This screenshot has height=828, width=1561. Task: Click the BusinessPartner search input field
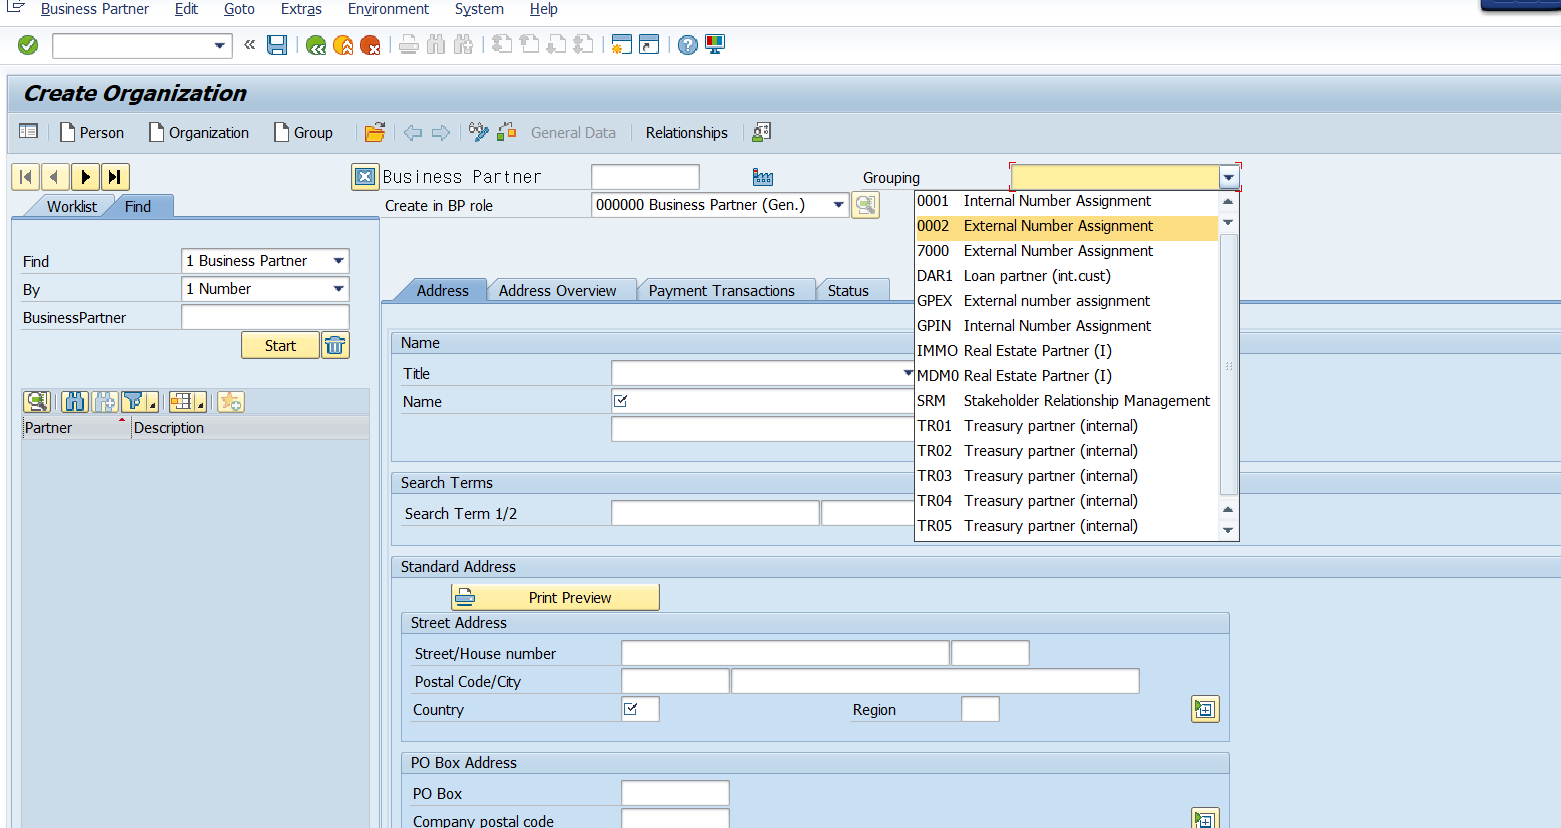[265, 317]
